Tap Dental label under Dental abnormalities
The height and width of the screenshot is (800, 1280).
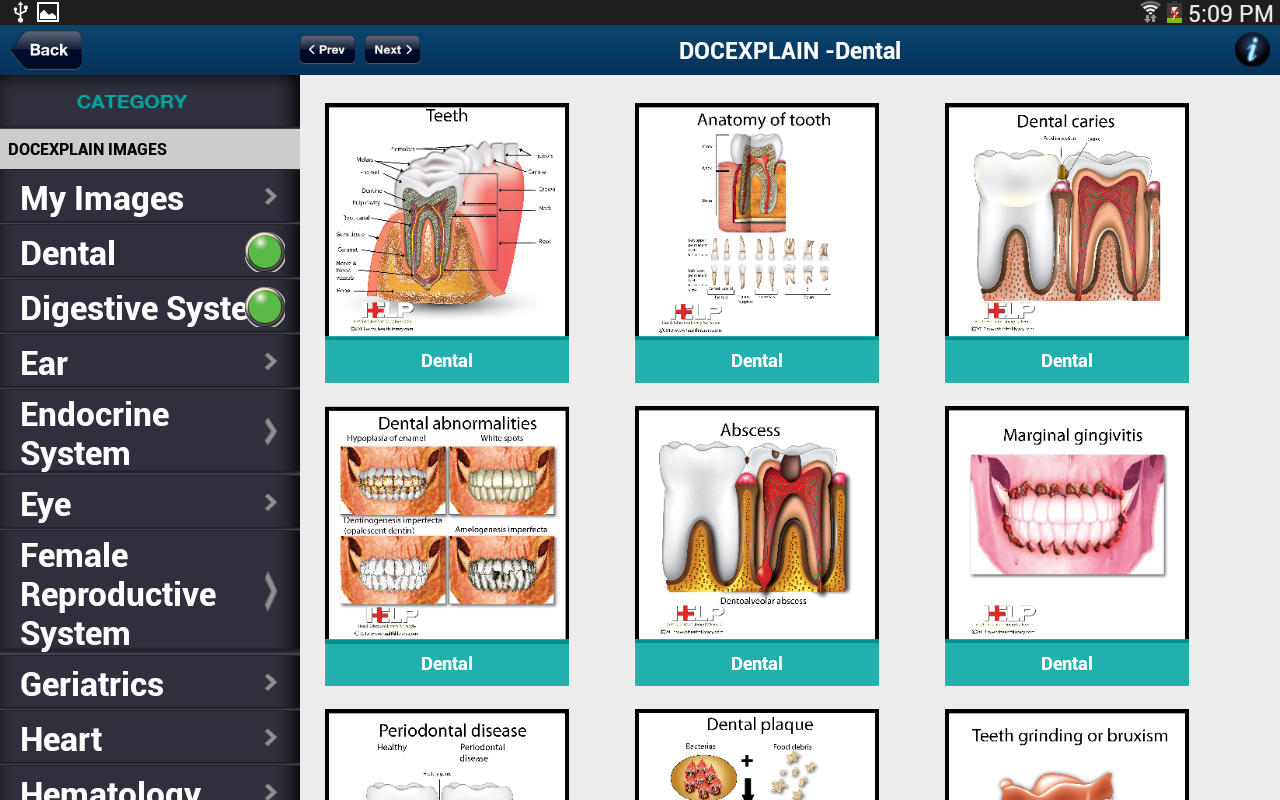(x=447, y=664)
